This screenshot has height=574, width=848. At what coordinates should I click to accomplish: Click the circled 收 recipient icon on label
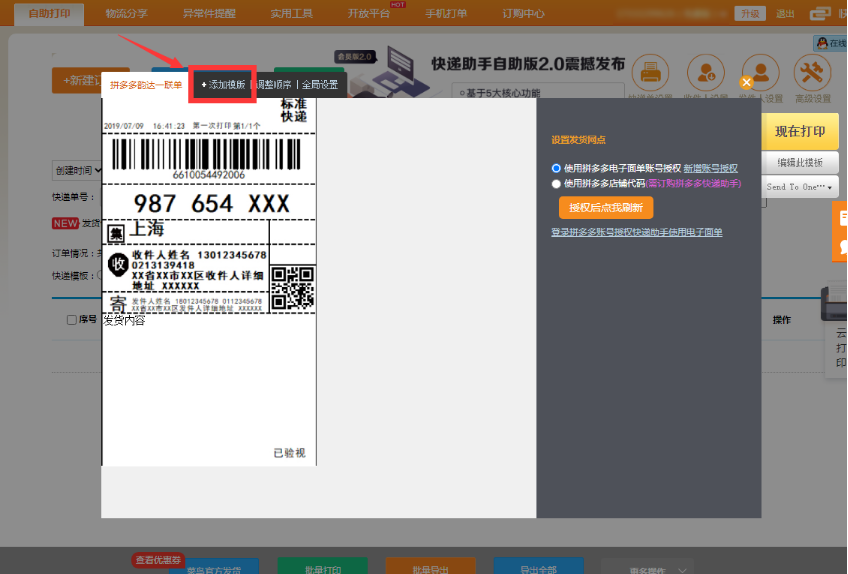point(117,265)
